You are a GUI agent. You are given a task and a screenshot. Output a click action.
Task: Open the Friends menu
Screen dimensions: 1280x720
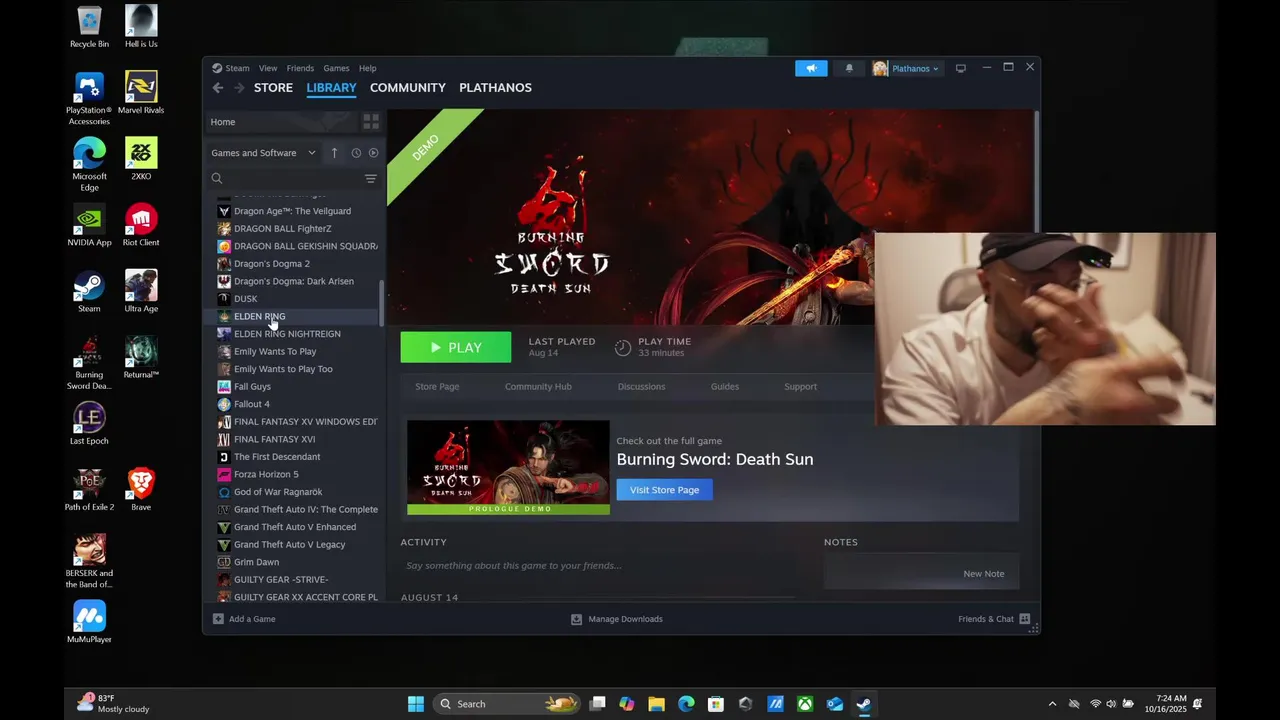300,68
